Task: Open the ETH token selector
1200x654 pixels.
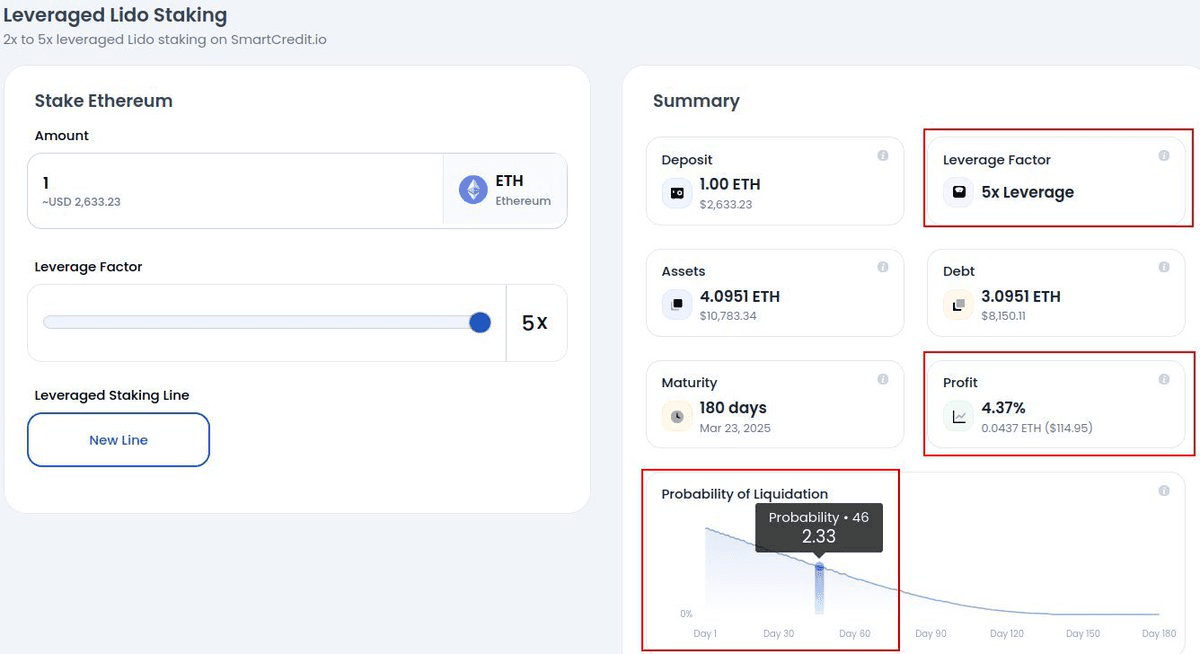Action: click(x=505, y=190)
